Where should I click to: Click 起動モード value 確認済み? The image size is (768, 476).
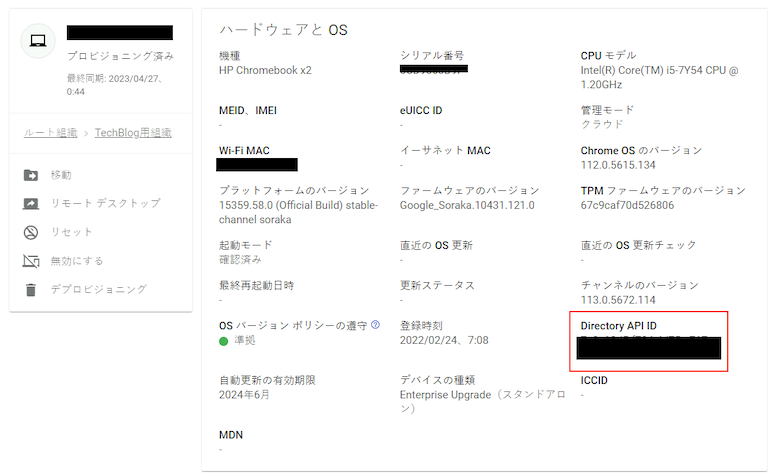point(240,260)
